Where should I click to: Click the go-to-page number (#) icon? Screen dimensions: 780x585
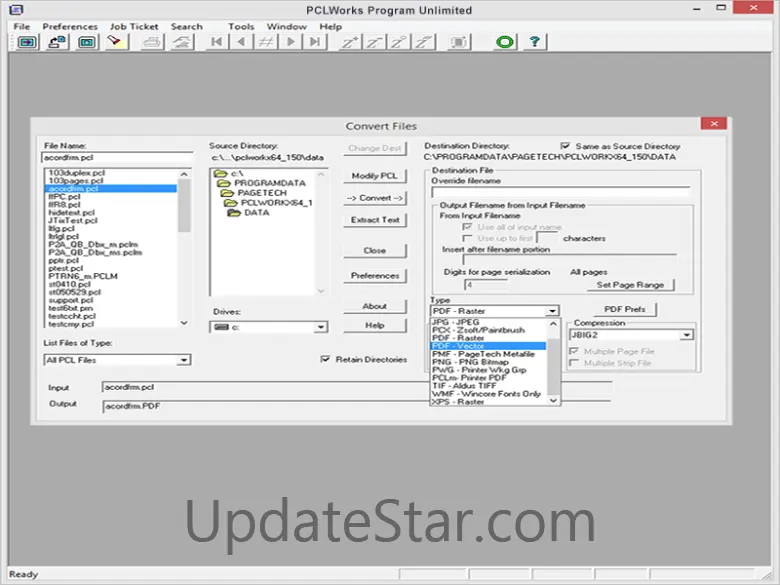click(266, 42)
